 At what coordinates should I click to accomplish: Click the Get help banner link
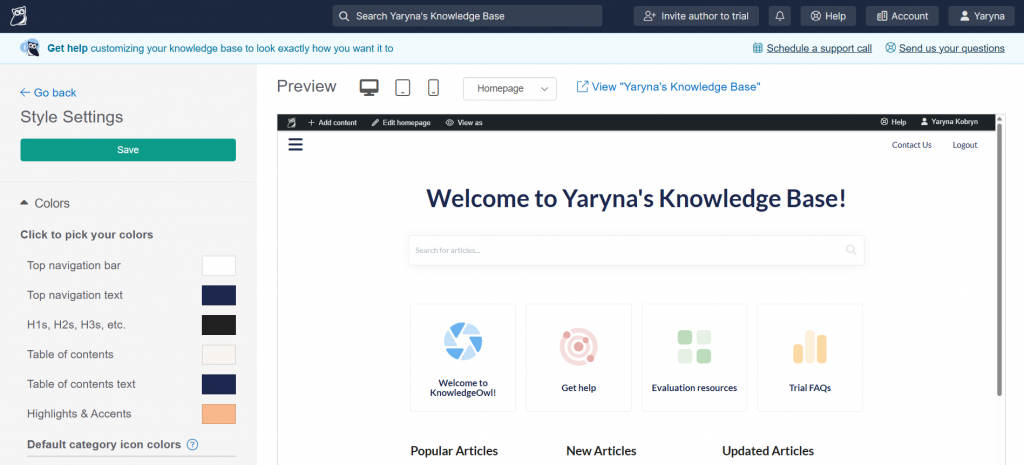[x=67, y=48]
